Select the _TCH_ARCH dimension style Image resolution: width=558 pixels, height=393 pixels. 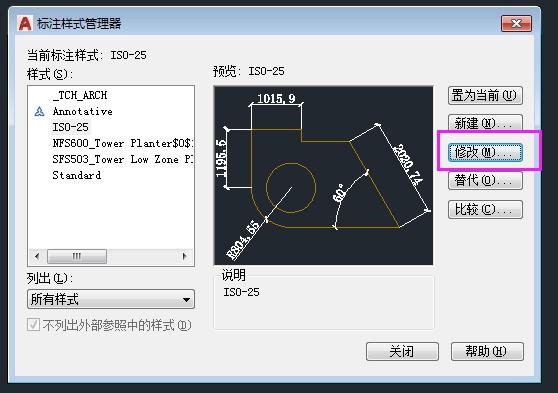80,95
